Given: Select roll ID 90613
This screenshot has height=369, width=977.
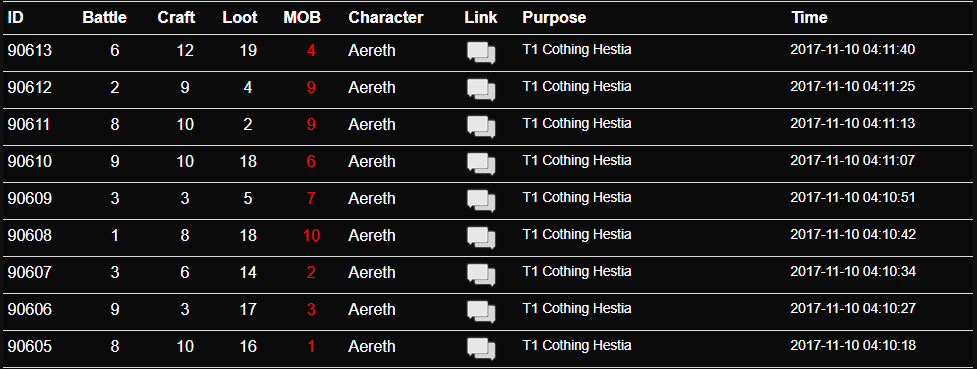Looking at the screenshot, I should point(29,50).
